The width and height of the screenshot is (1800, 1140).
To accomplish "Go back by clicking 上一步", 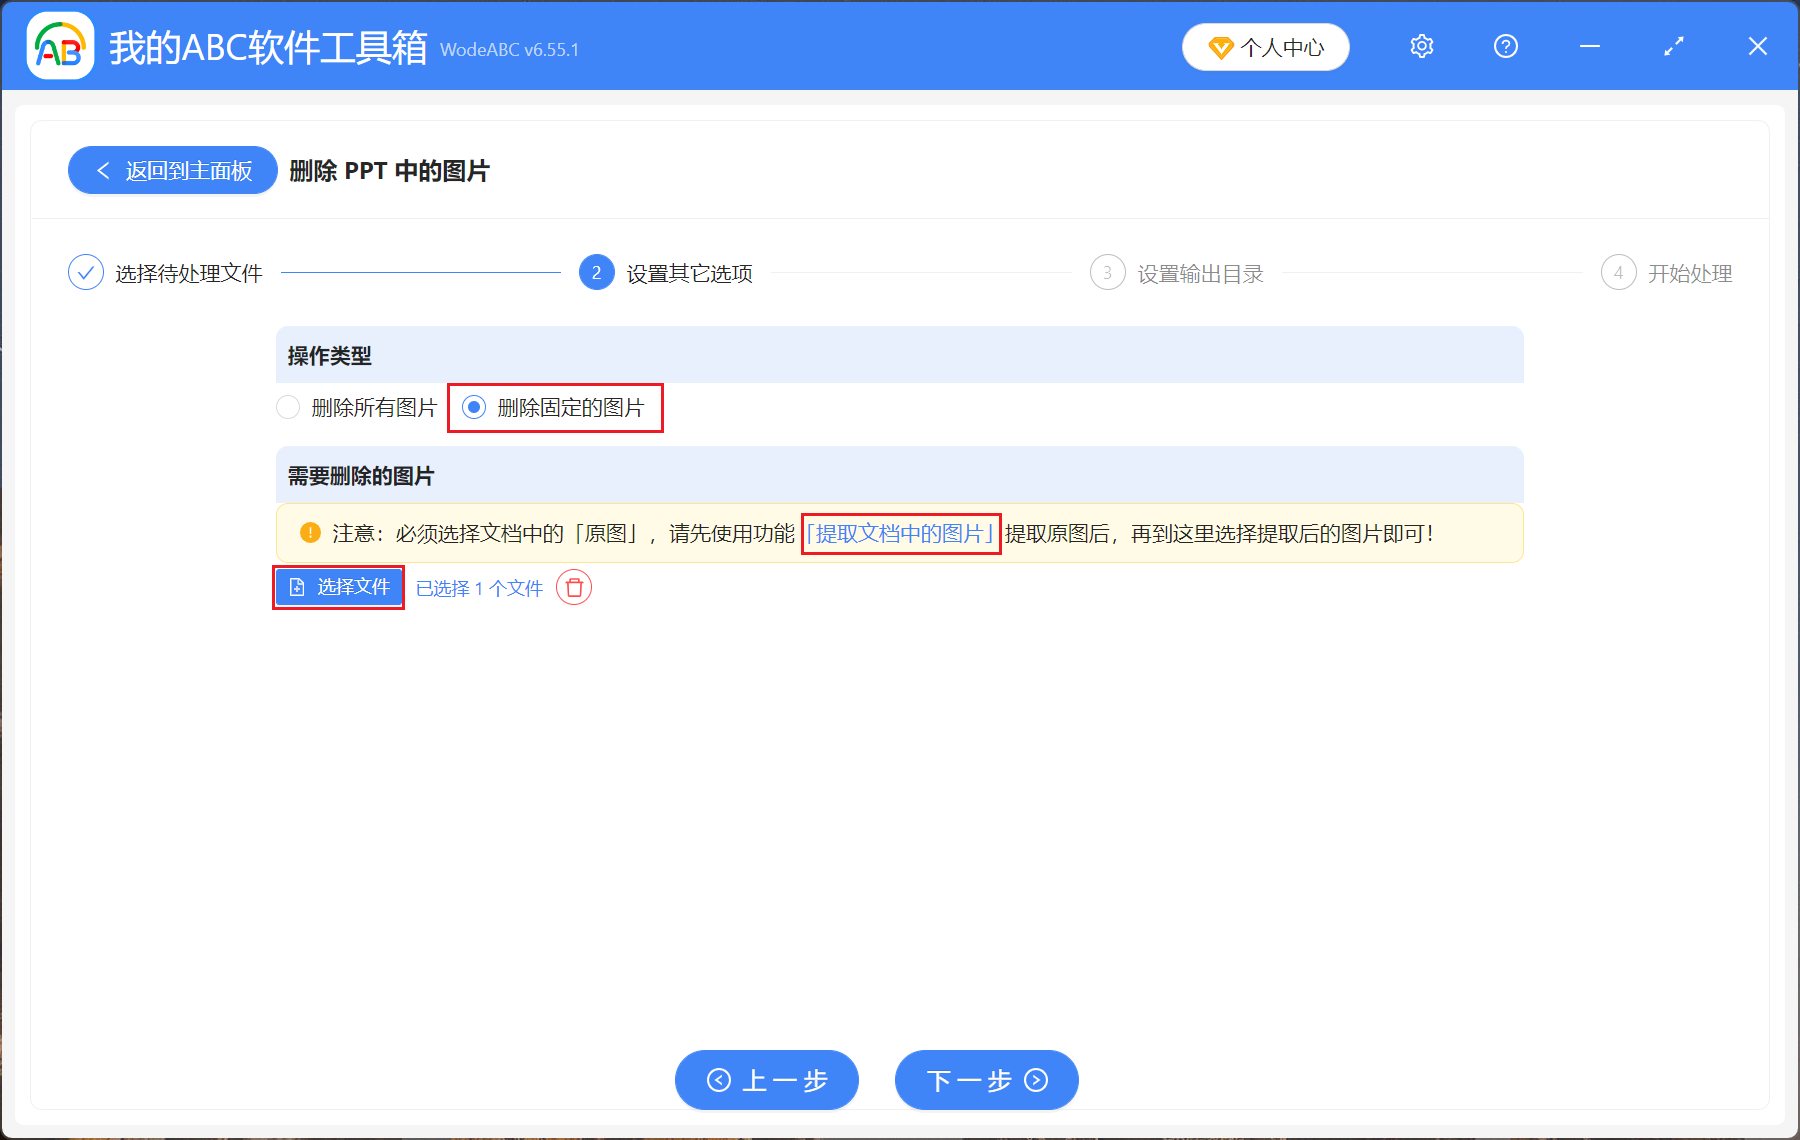I will [x=766, y=1080].
